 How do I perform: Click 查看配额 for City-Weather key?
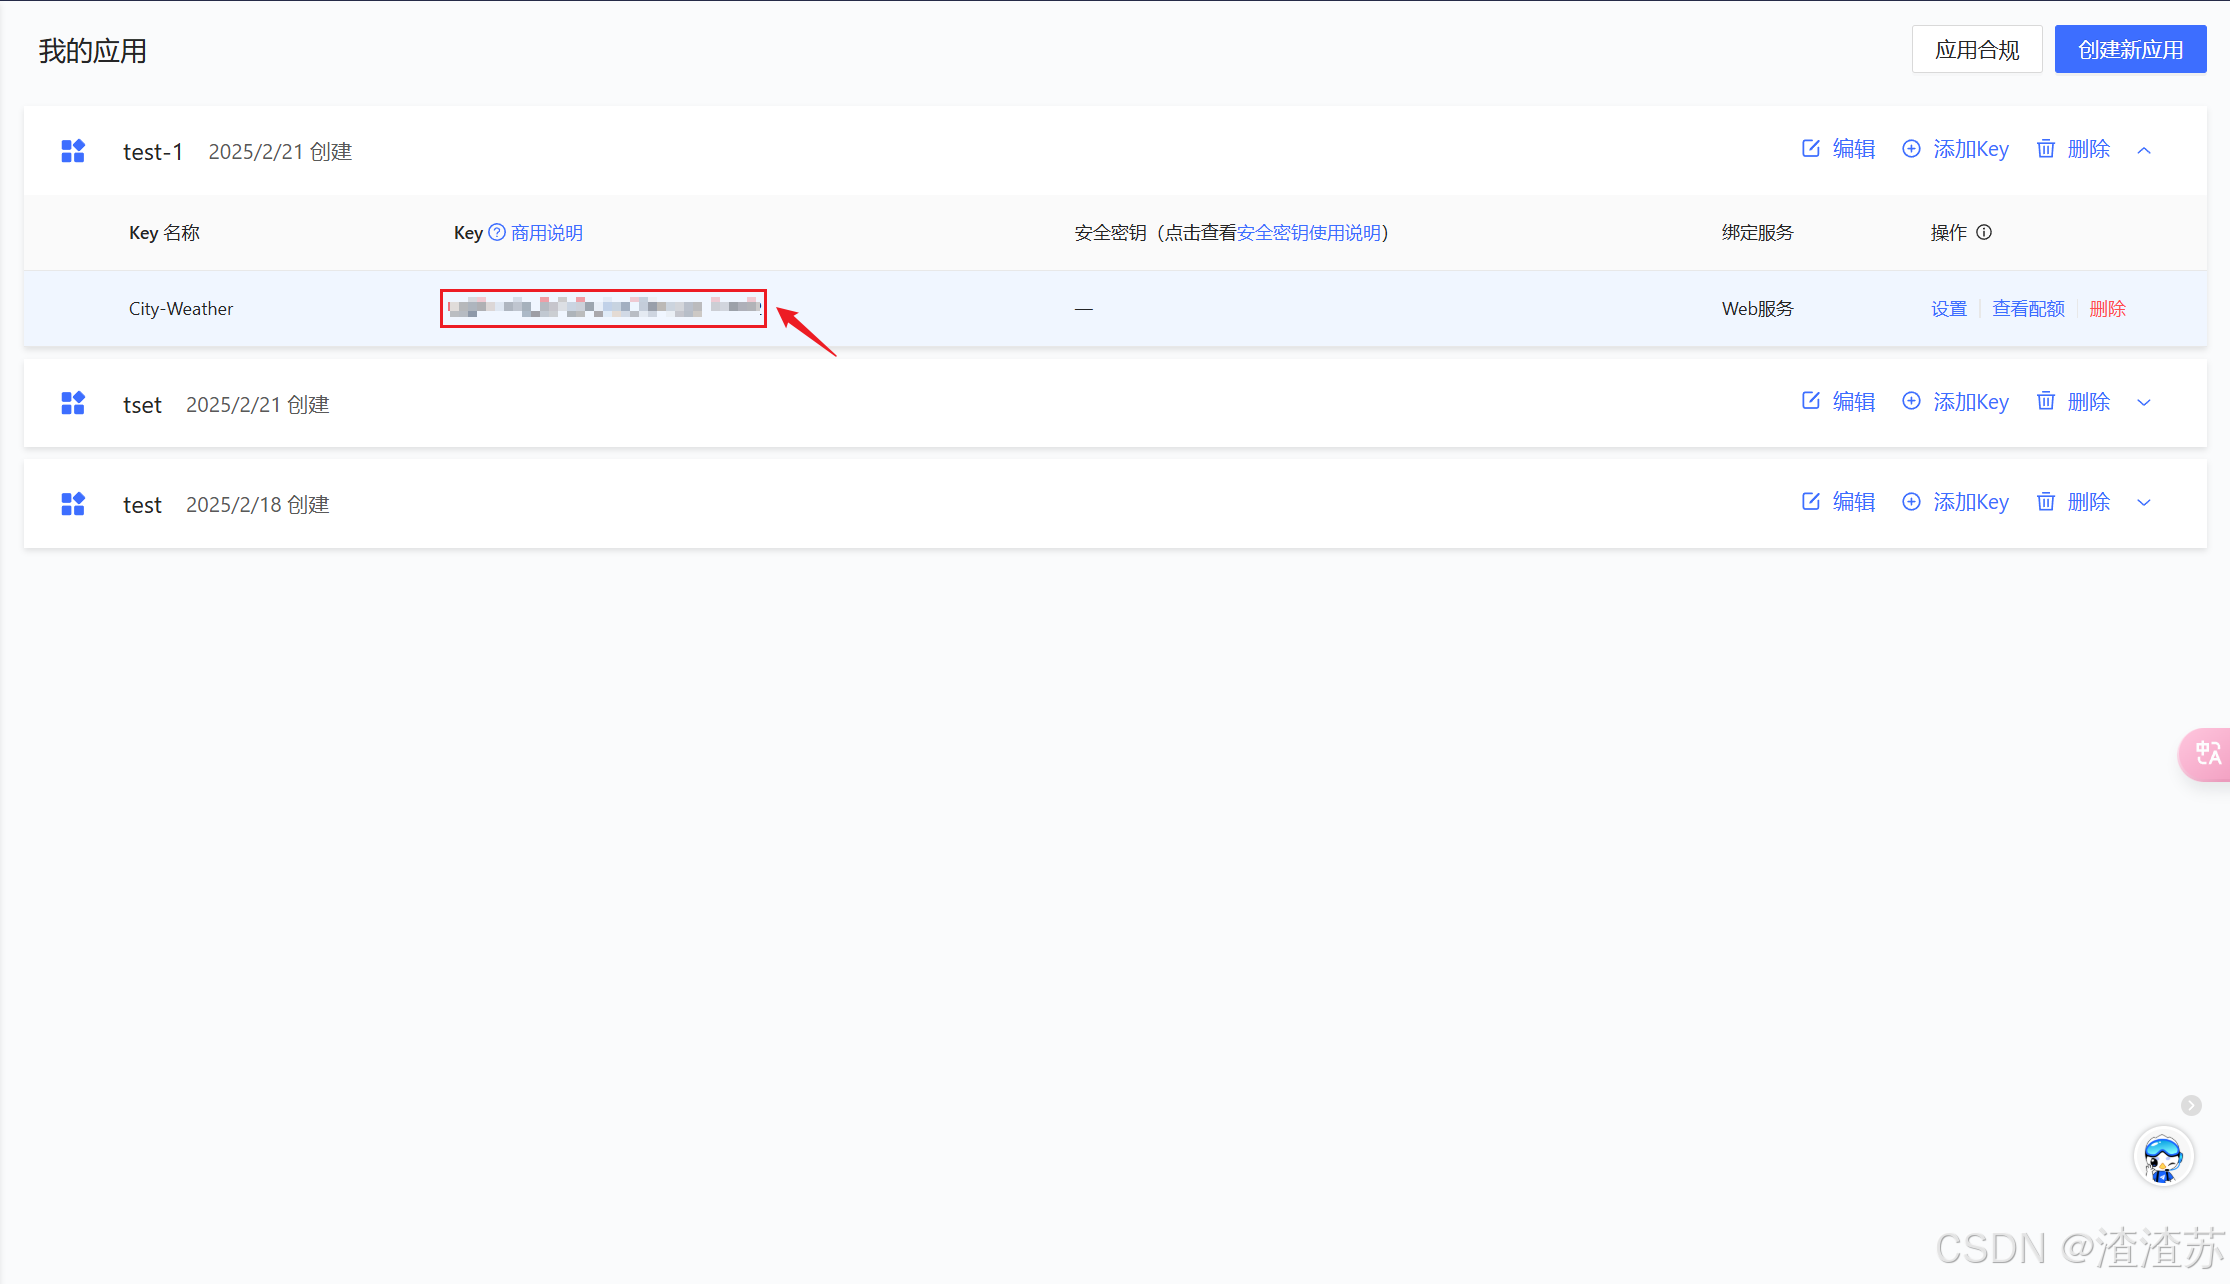click(2028, 309)
